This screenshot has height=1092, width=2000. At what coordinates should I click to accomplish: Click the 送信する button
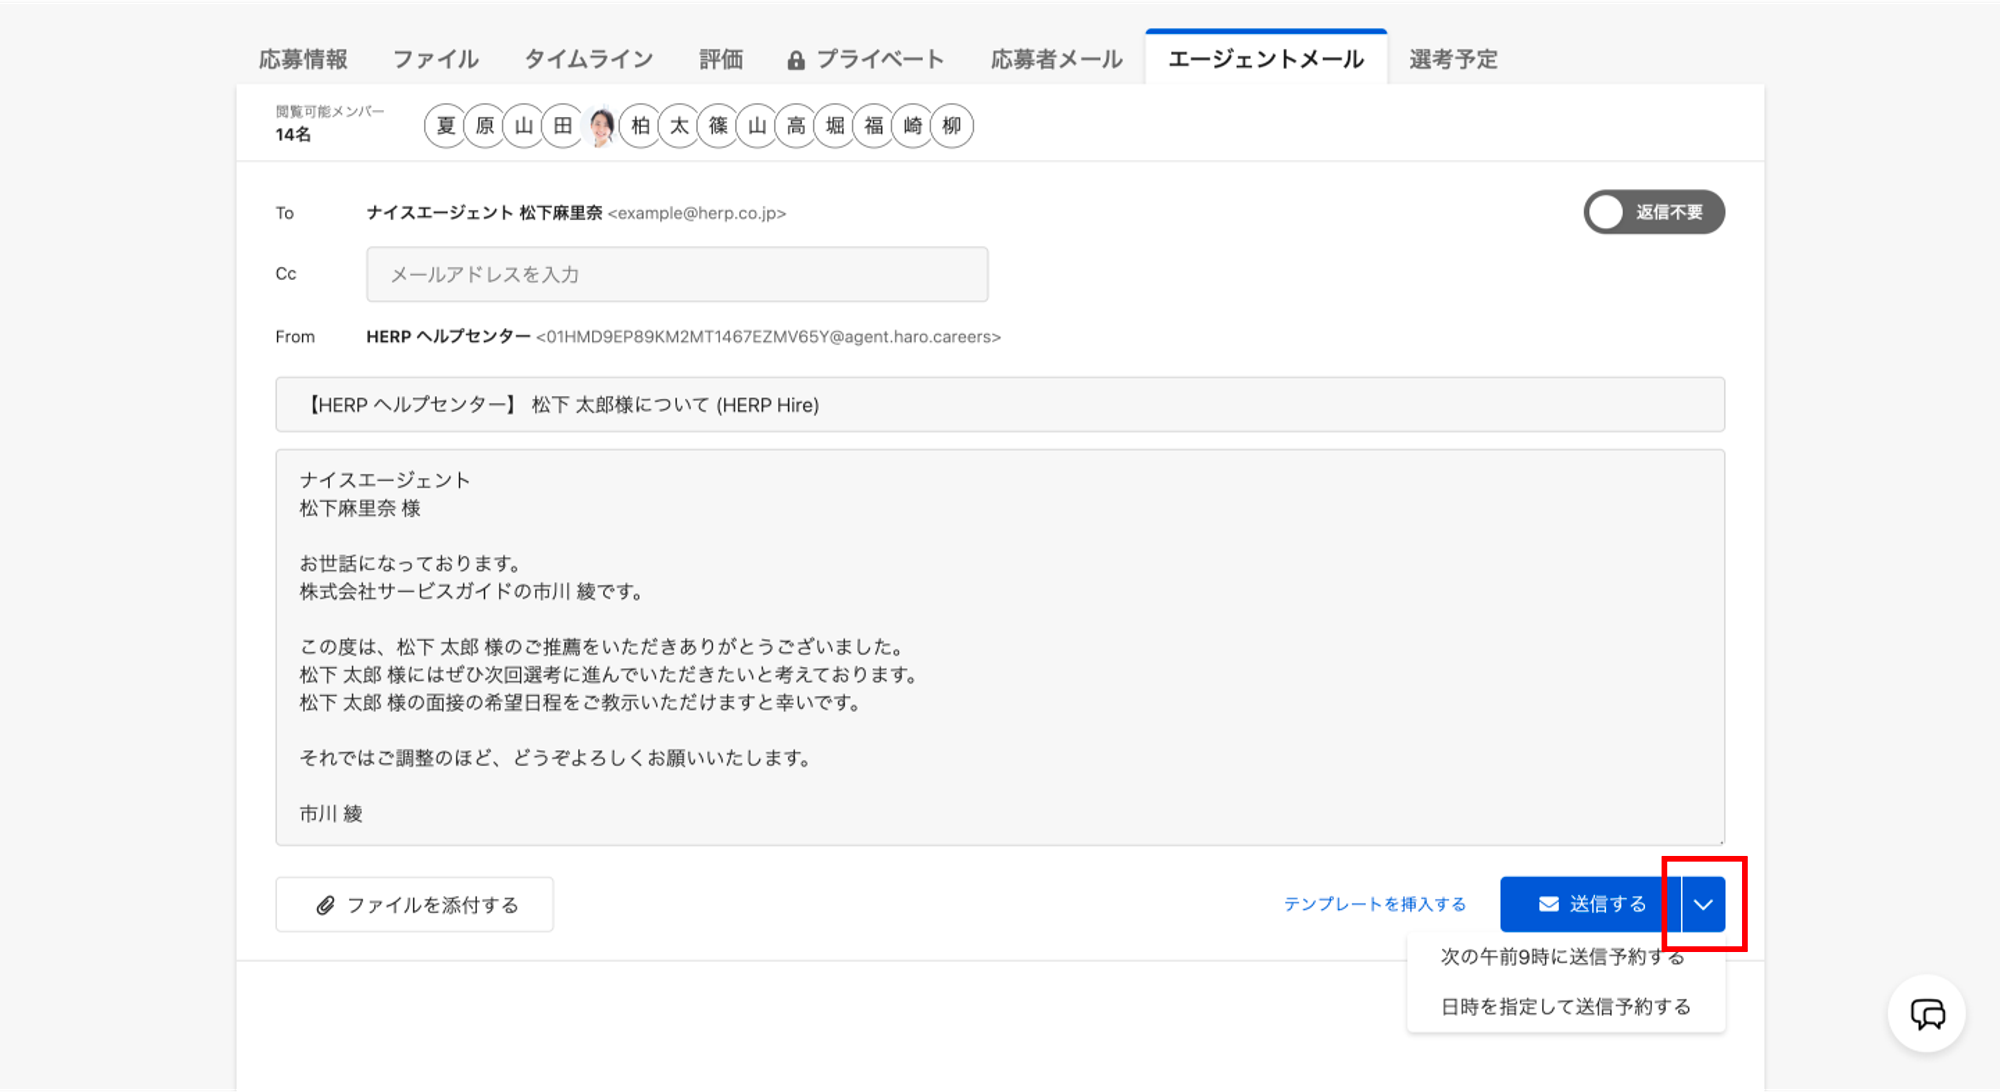tap(1590, 904)
